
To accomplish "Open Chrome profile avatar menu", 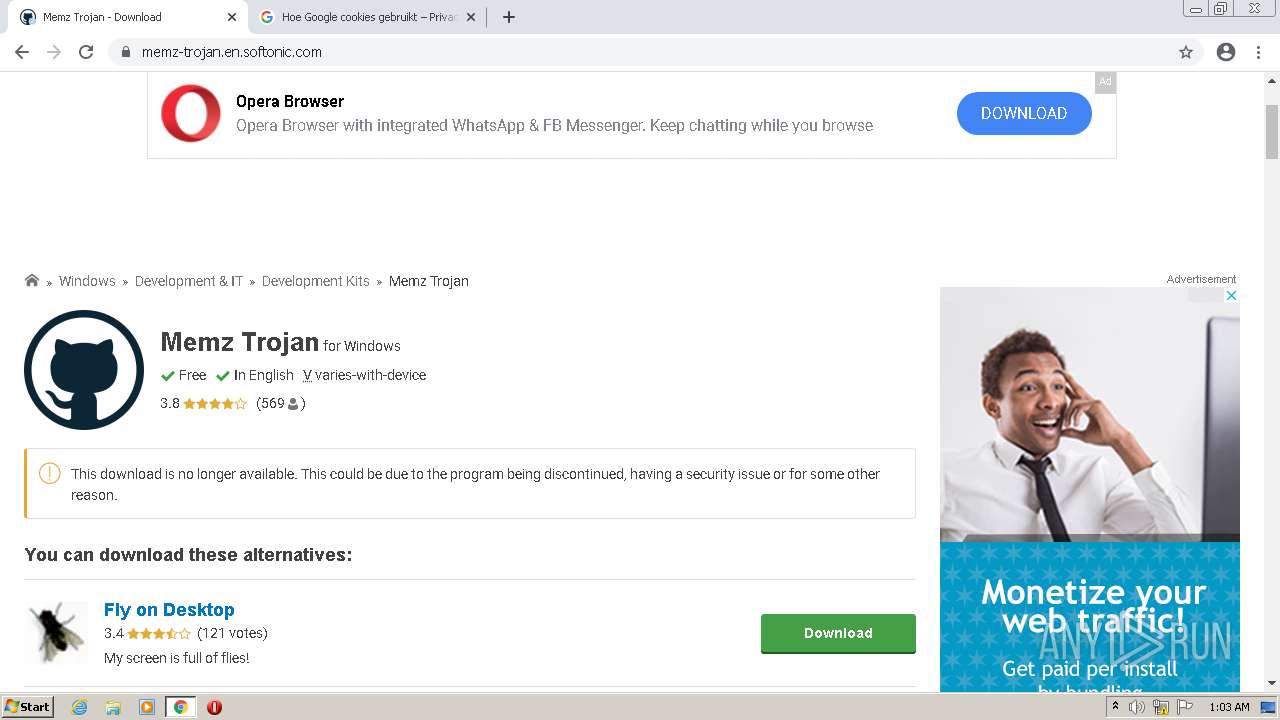I will (1226, 52).
